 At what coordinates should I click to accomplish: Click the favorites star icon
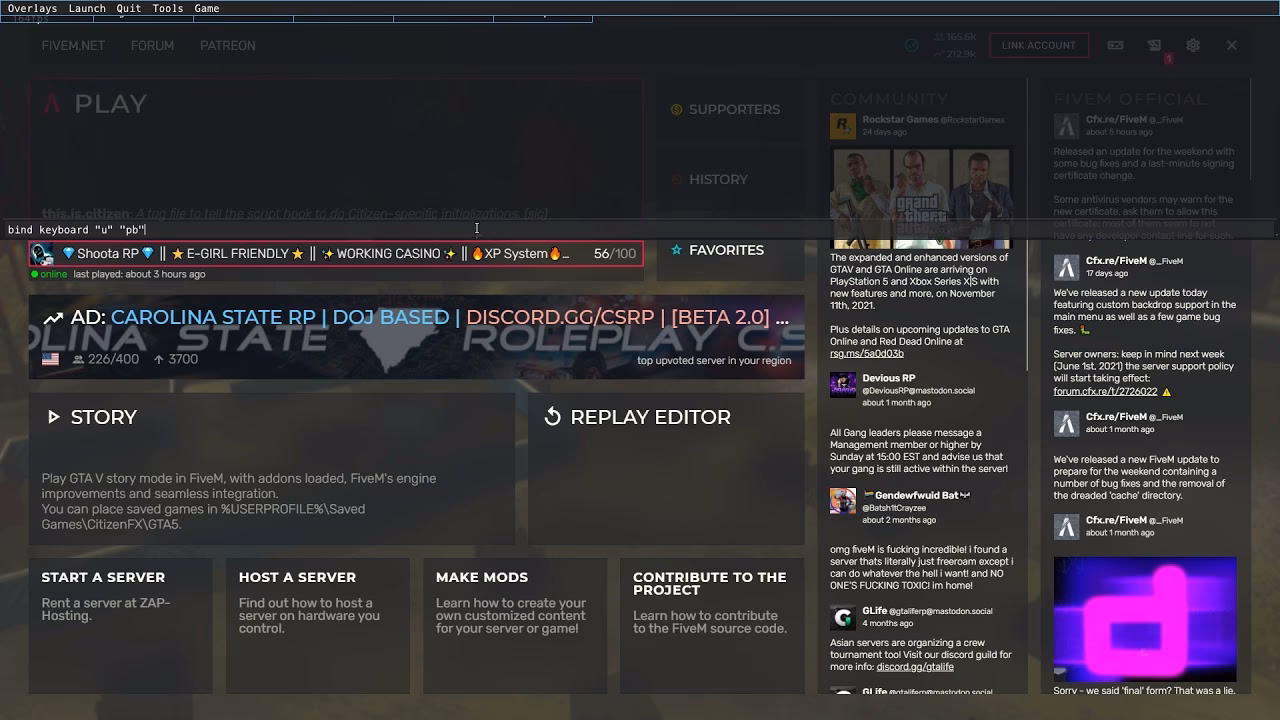coord(677,250)
